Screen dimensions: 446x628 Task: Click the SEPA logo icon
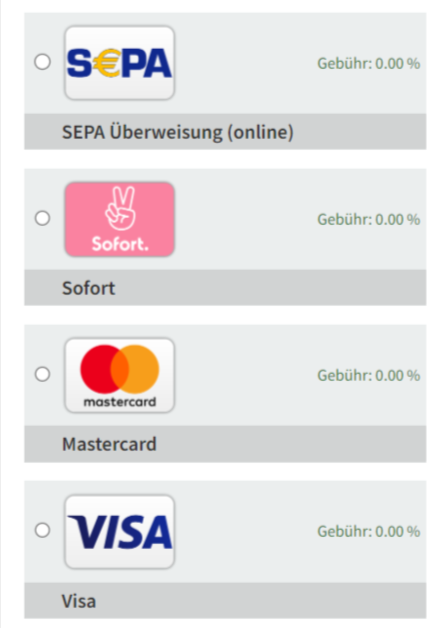(119, 63)
